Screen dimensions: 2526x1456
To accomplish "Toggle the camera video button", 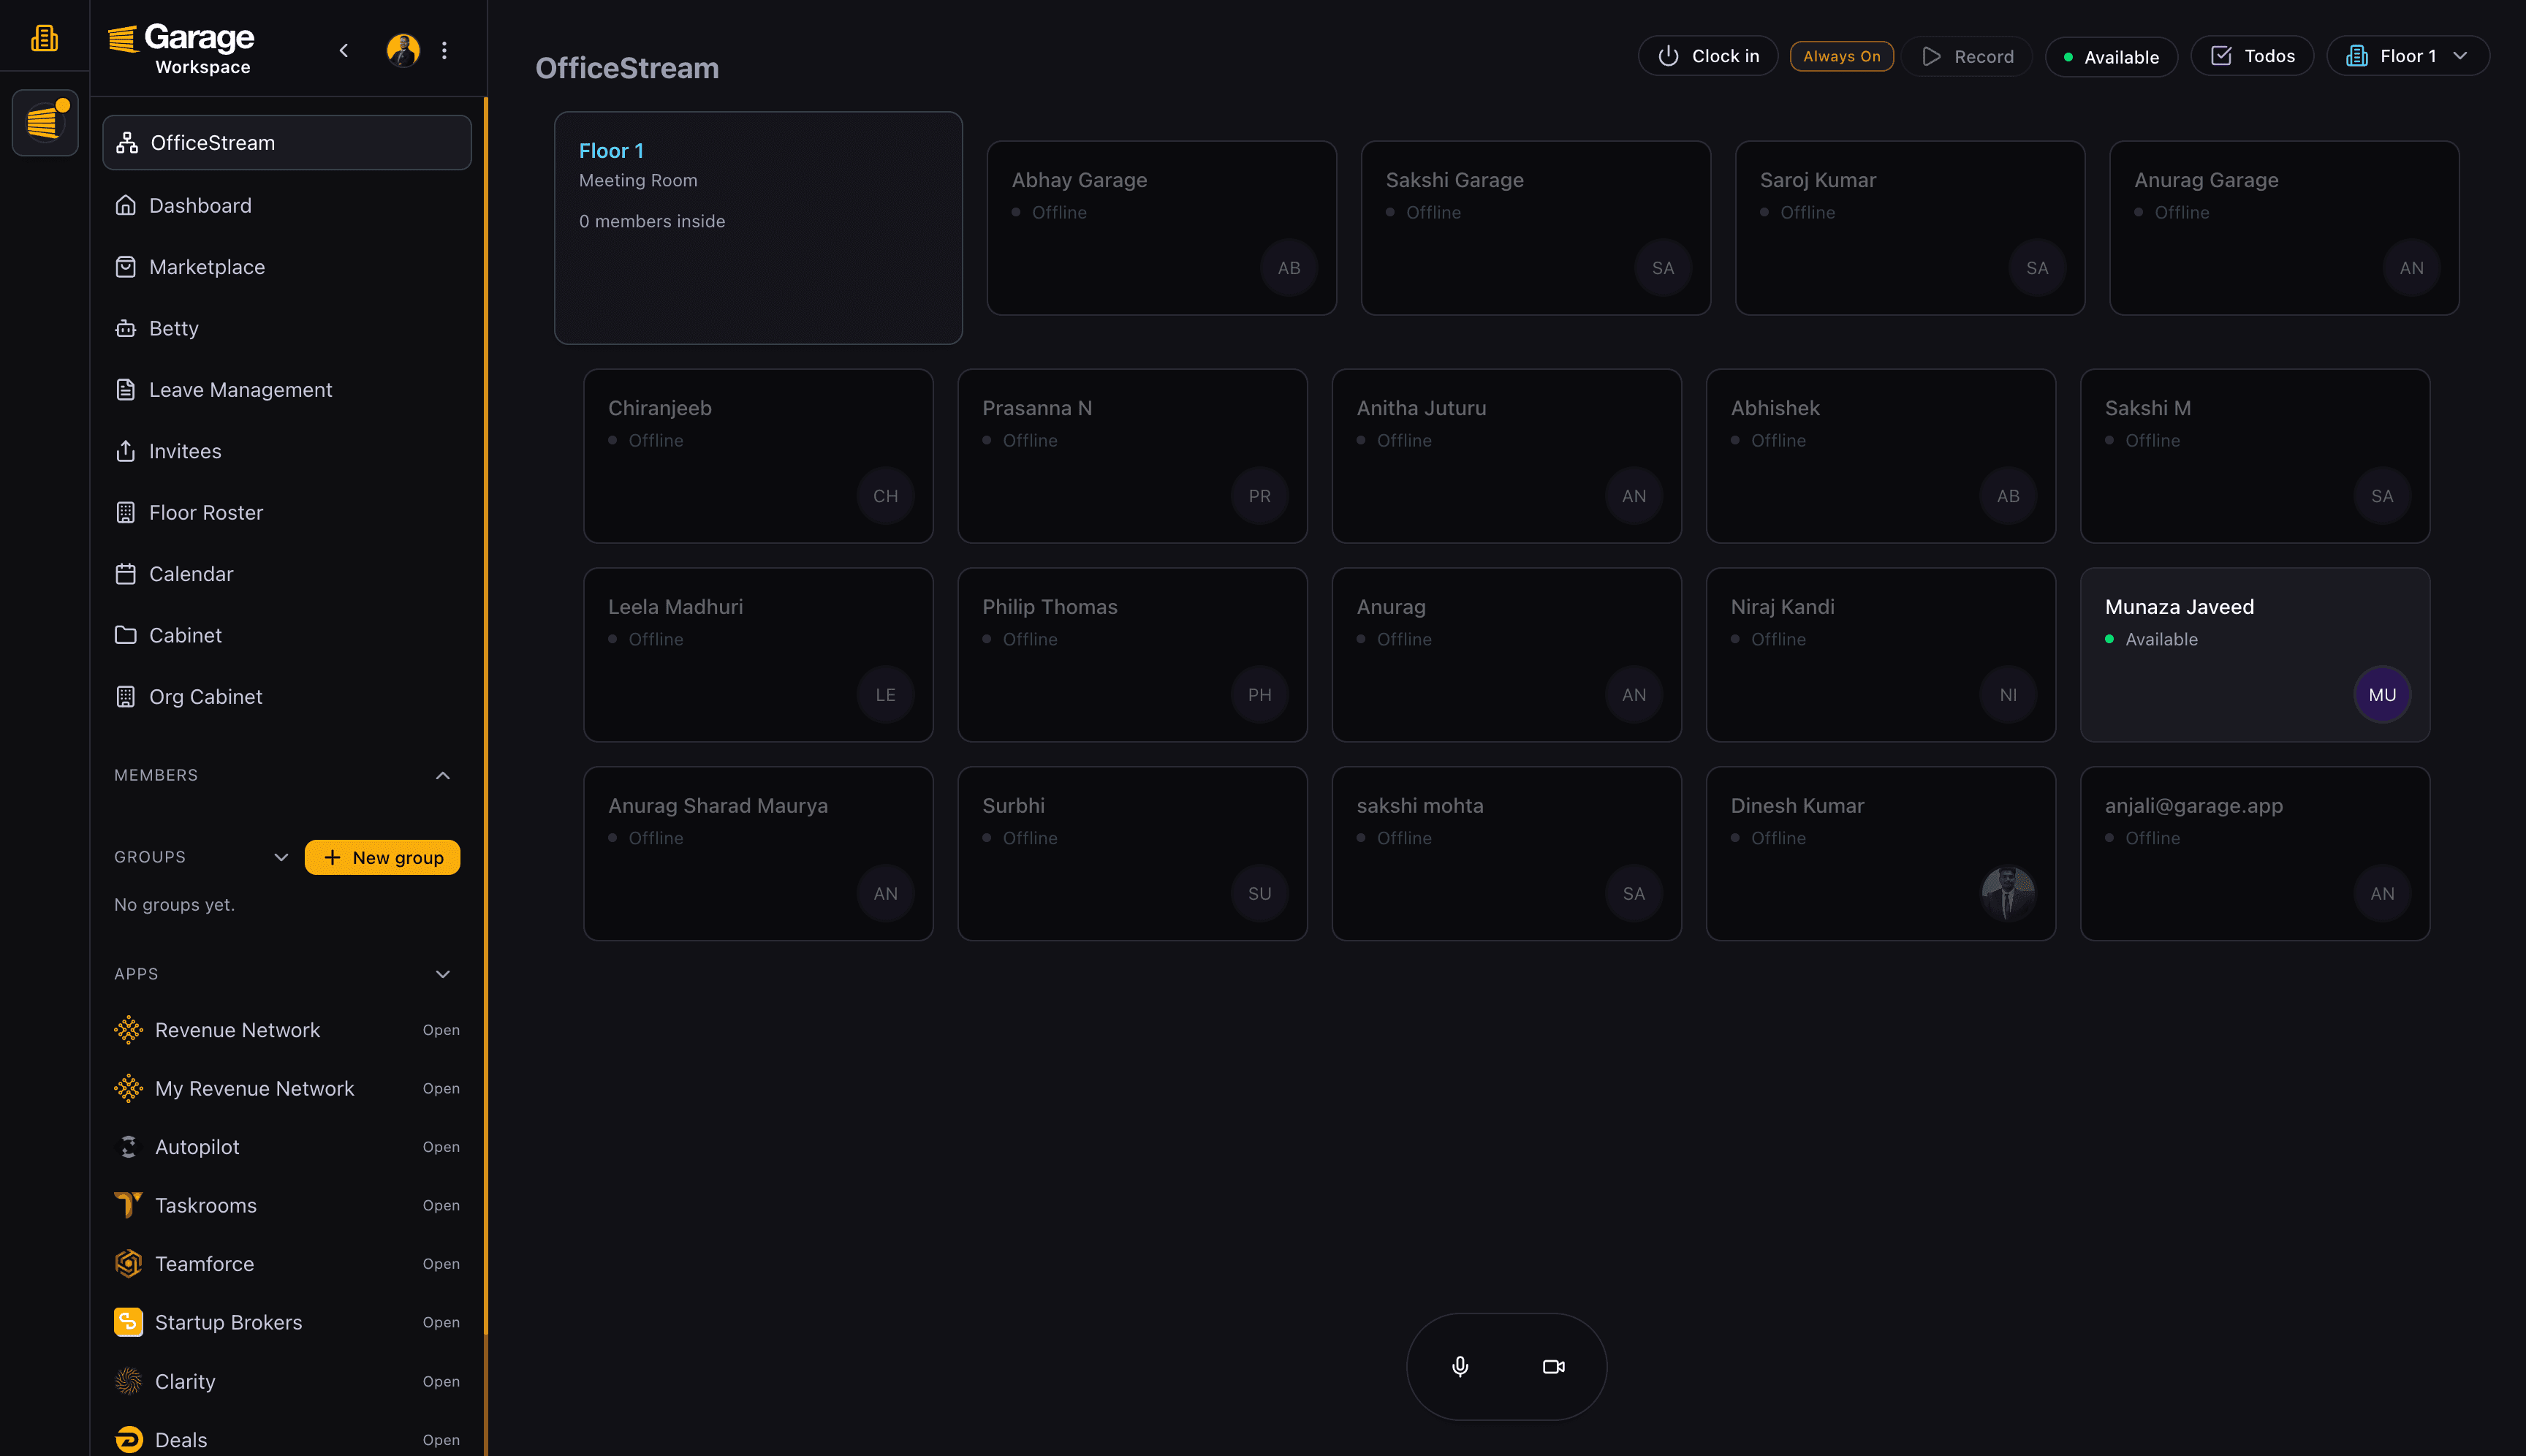I will click(x=1553, y=1366).
